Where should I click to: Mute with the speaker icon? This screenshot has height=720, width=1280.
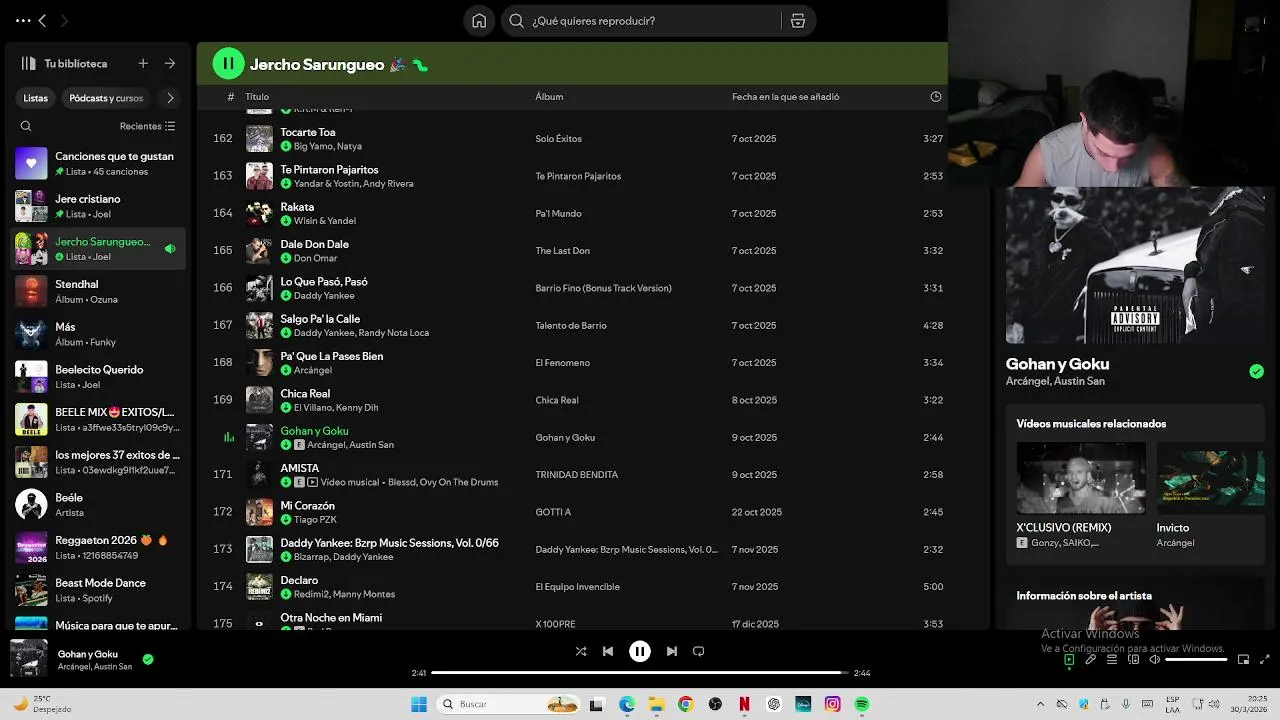coord(1155,659)
